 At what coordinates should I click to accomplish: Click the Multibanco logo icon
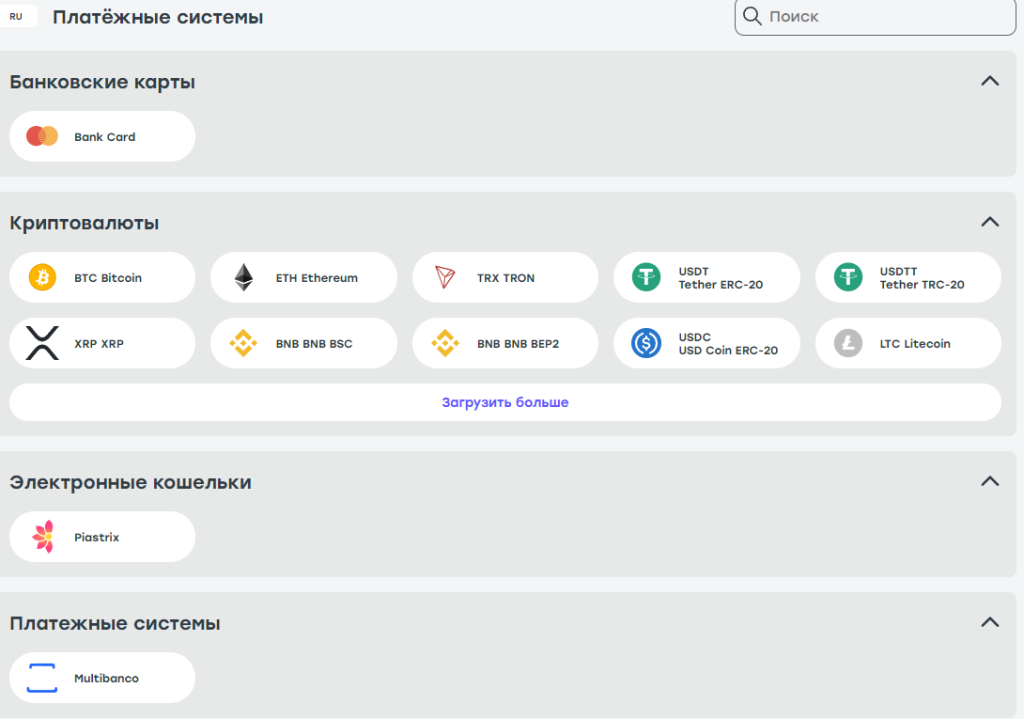pos(42,678)
